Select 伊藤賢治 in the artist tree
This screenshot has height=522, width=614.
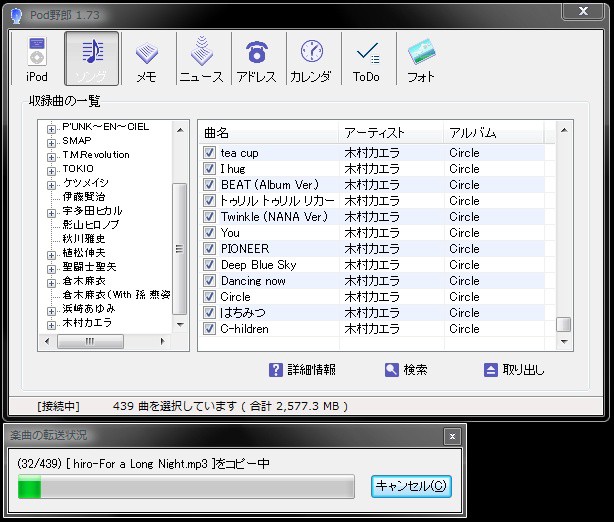pos(84,197)
